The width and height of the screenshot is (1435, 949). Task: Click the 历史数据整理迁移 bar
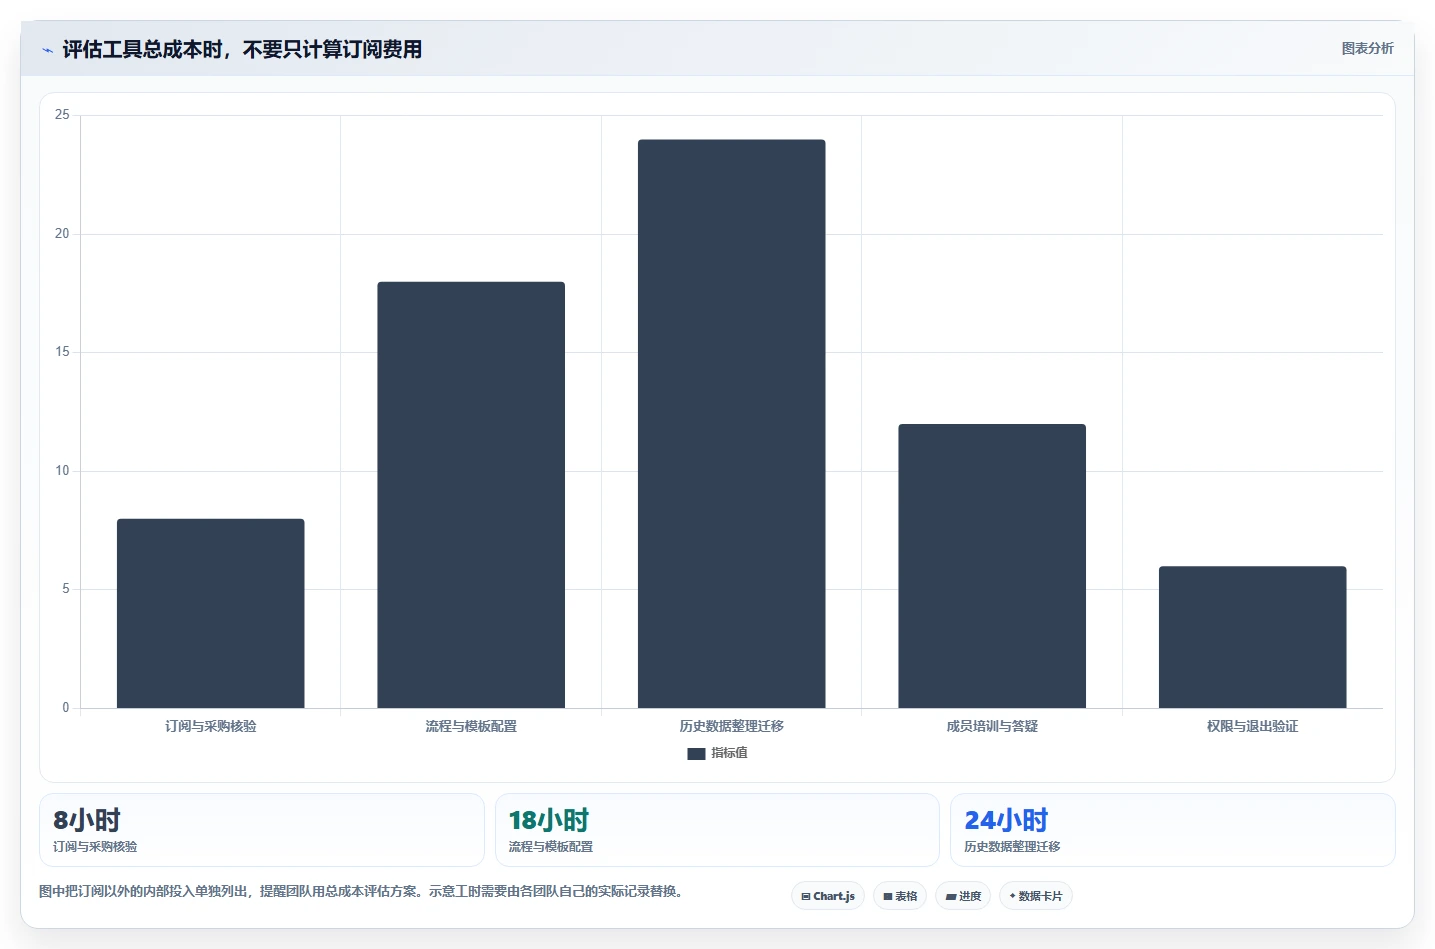tap(732, 424)
